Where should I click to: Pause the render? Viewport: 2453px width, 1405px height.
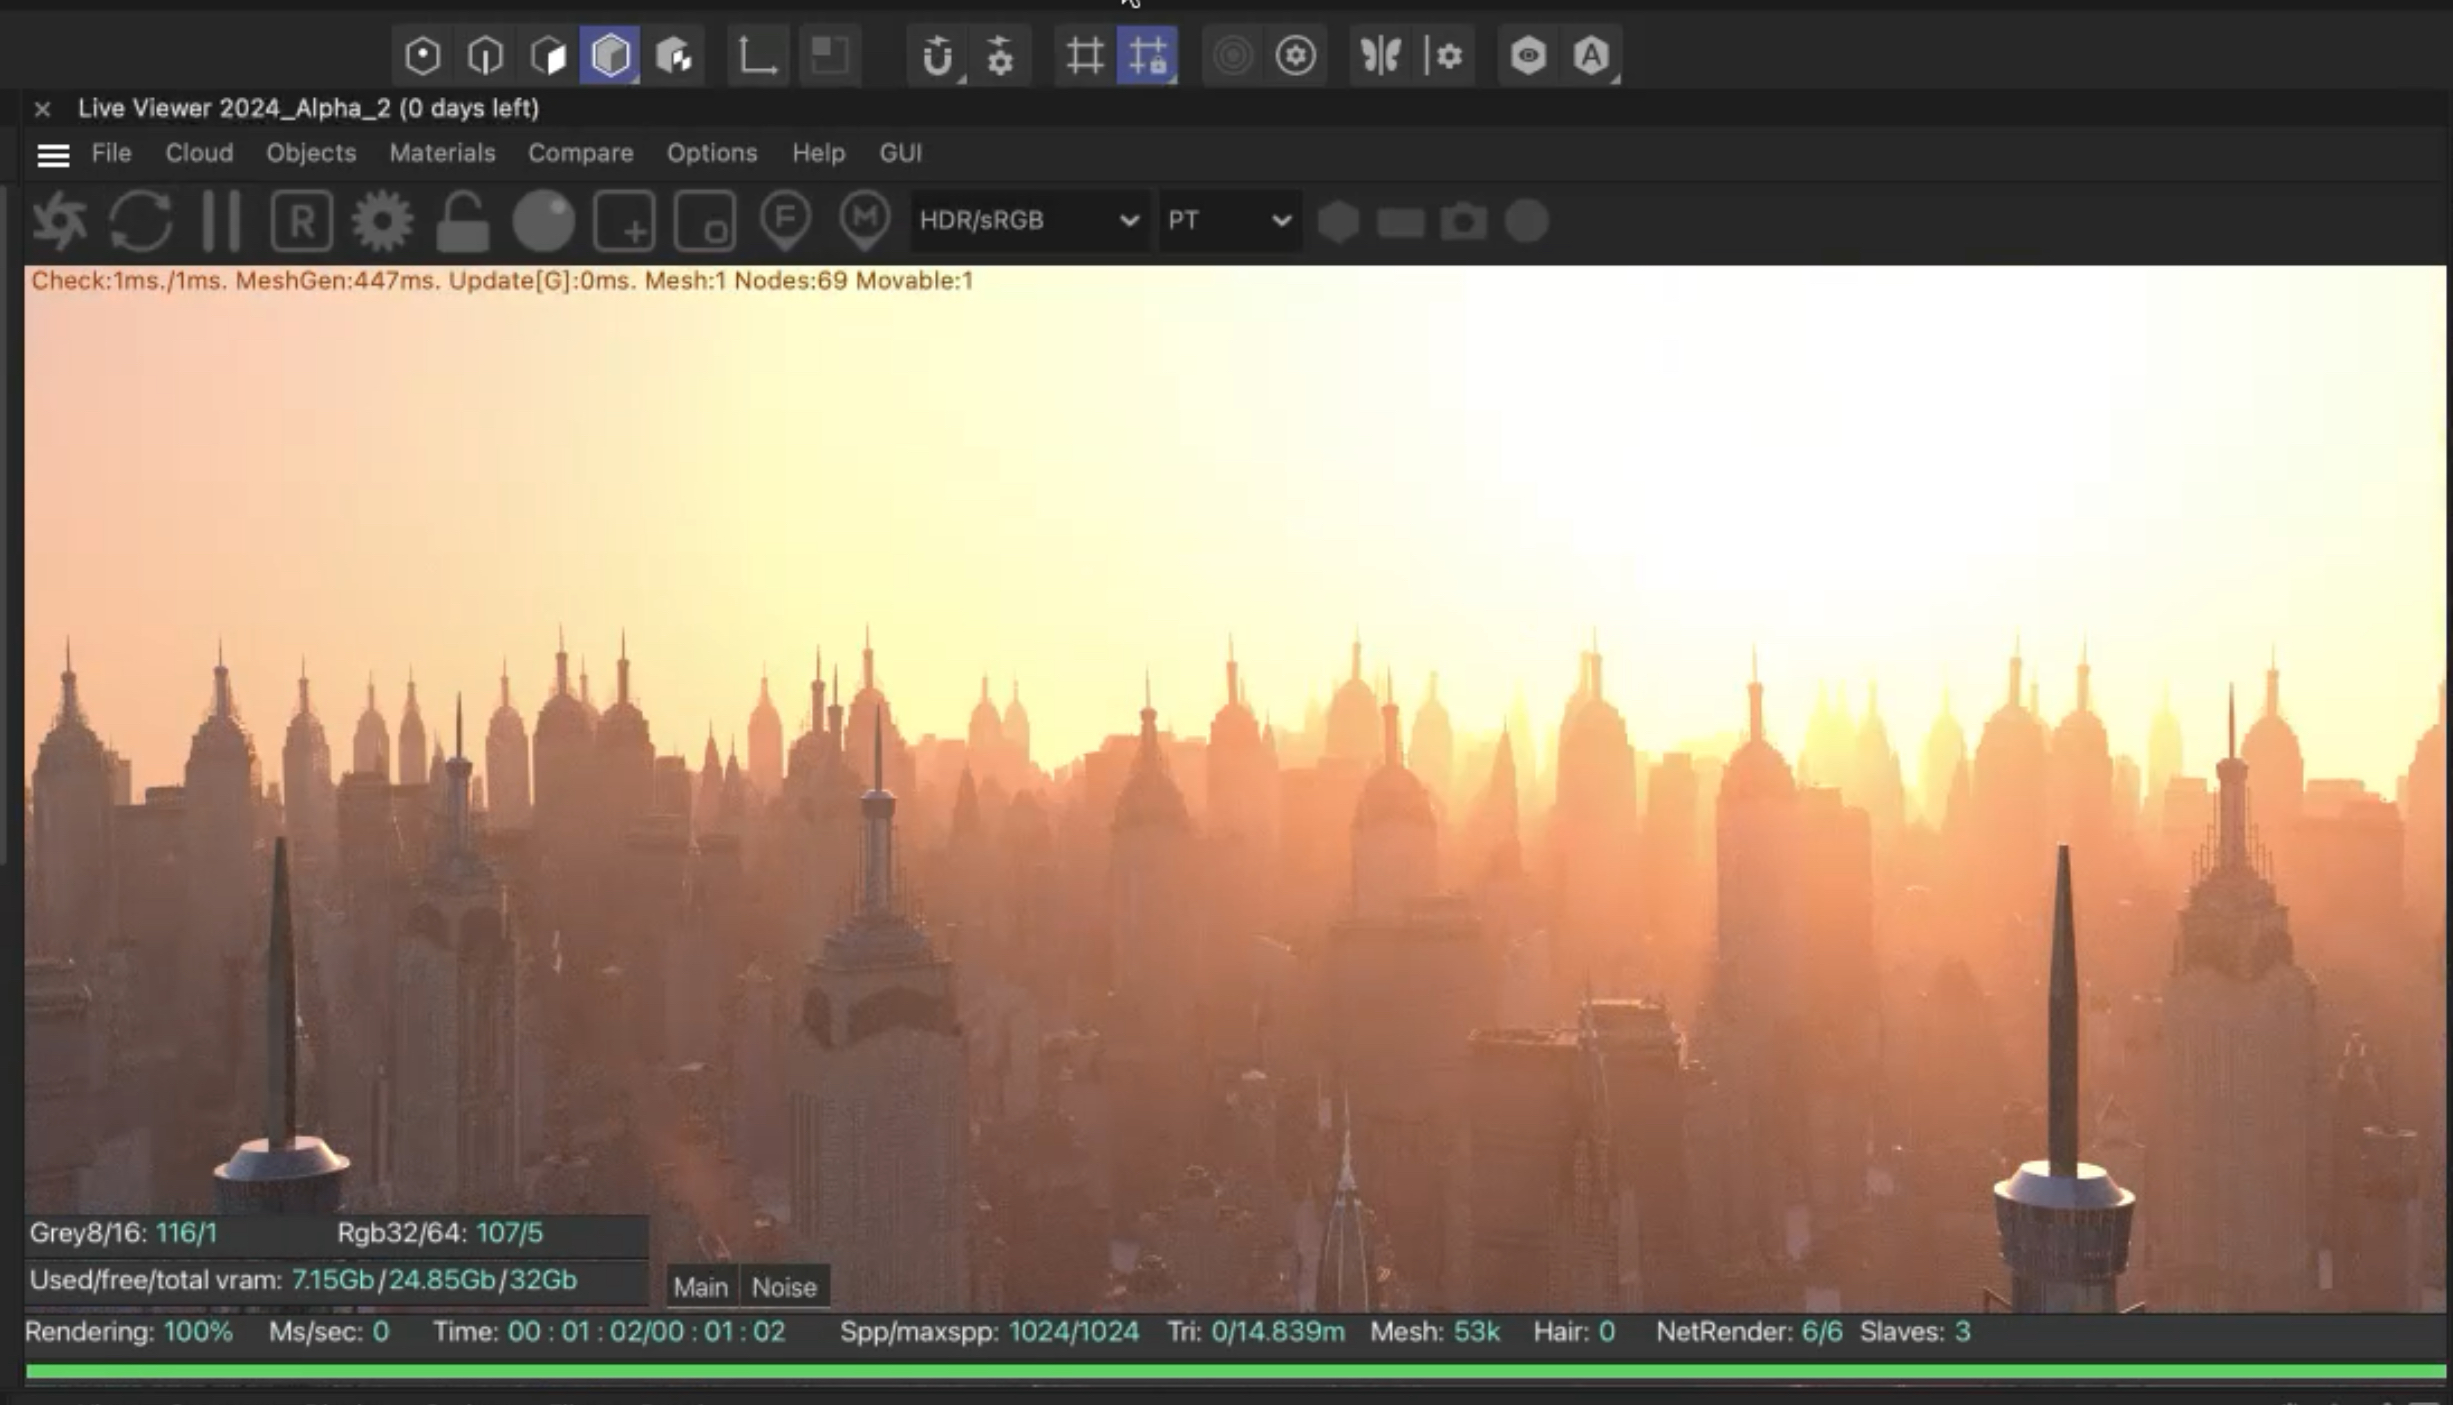pyautogui.click(x=220, y=220)
